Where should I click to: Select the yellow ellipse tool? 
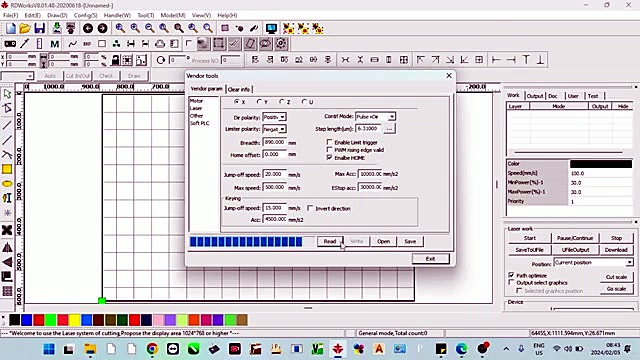pos(7,184)
